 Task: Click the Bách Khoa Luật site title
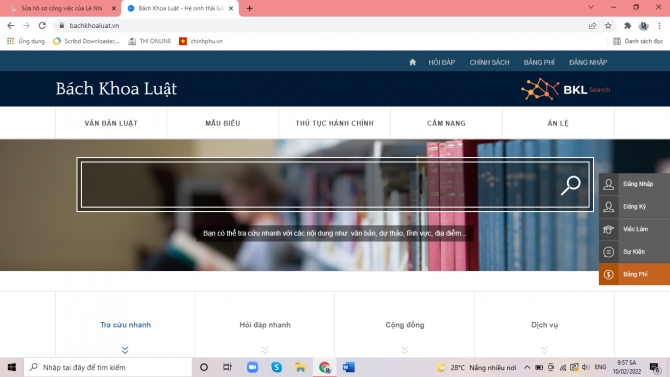coord(116,89)
